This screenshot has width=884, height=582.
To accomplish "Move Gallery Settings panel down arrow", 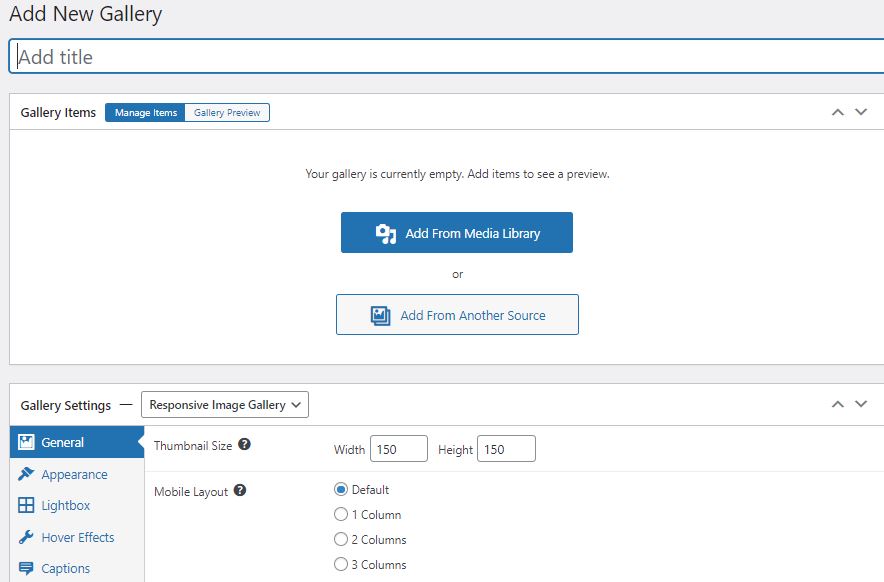I will (x=861, y=404).
